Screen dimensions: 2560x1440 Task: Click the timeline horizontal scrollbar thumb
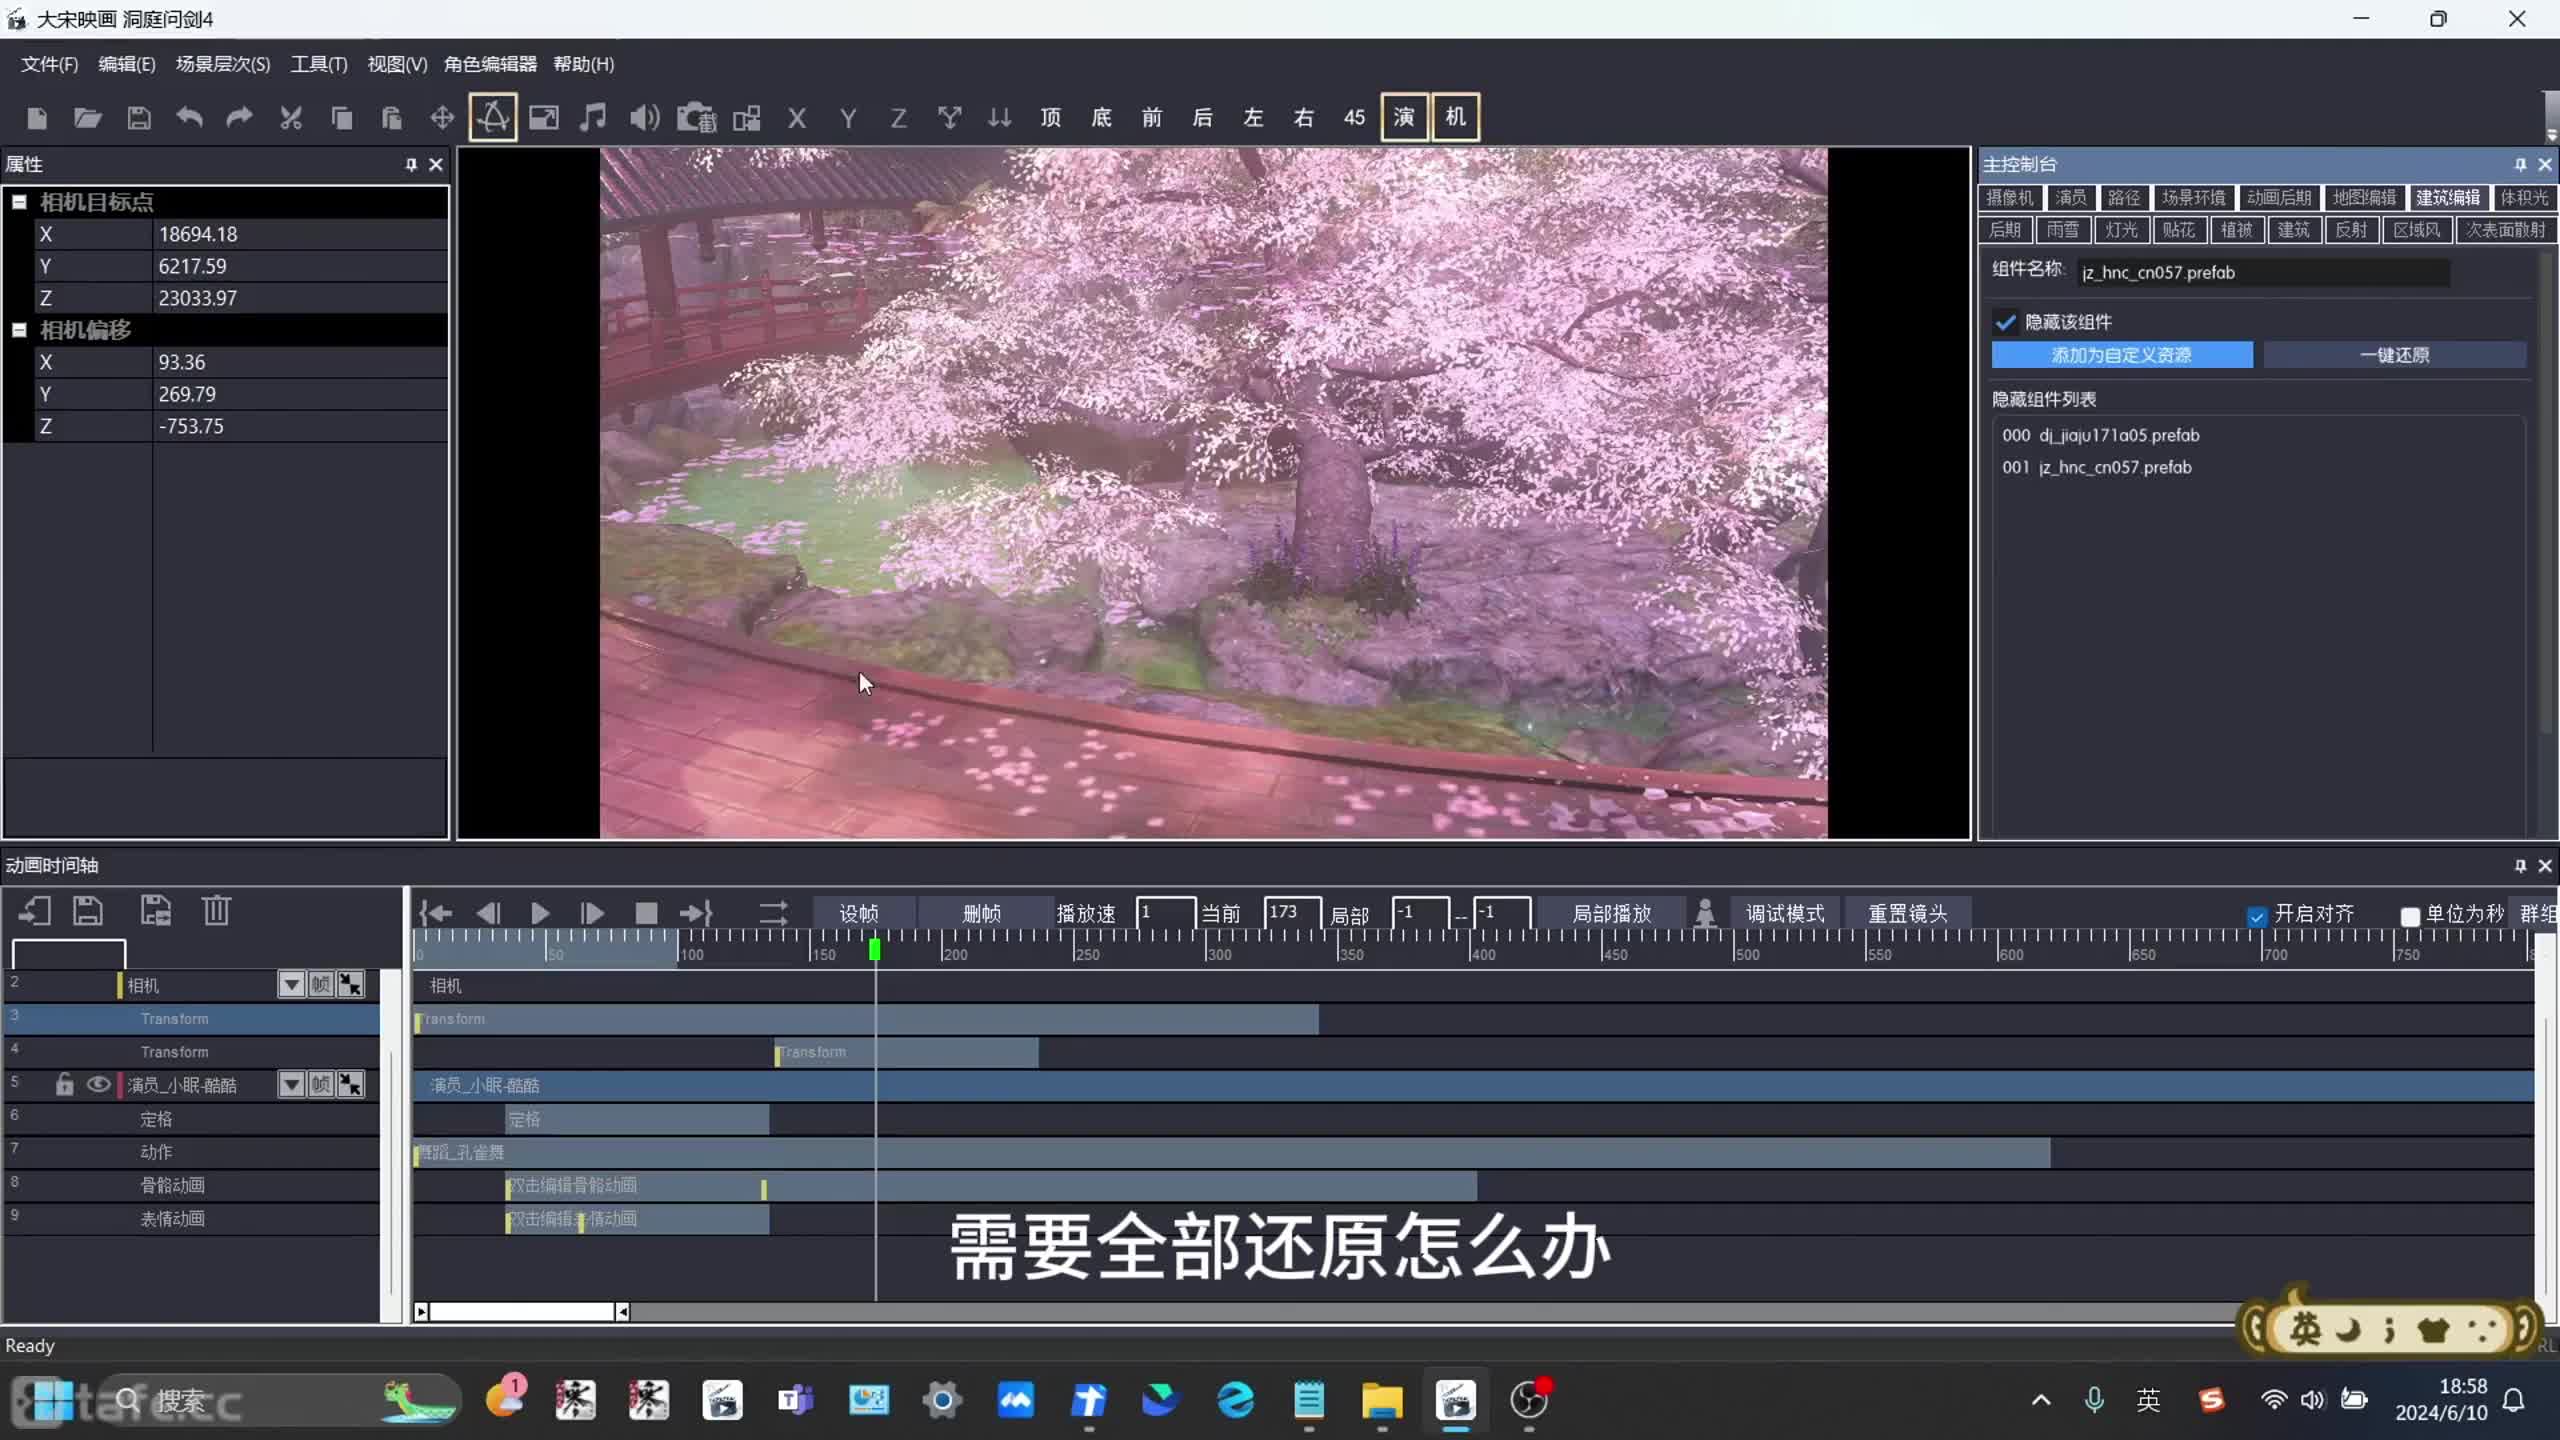pyautogui.click(x=522, y=1312)
